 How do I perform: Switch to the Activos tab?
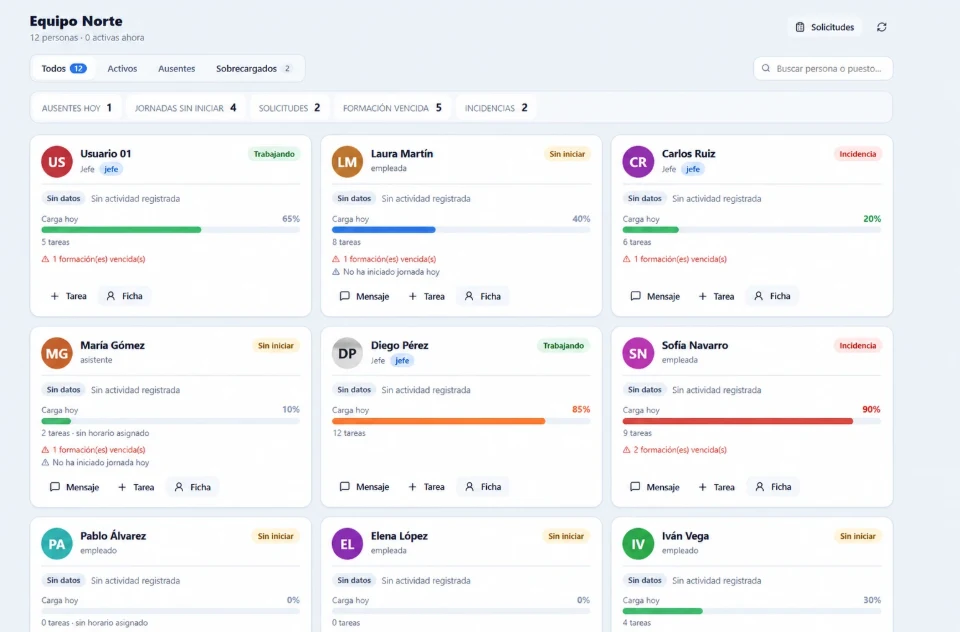point(122,69)
